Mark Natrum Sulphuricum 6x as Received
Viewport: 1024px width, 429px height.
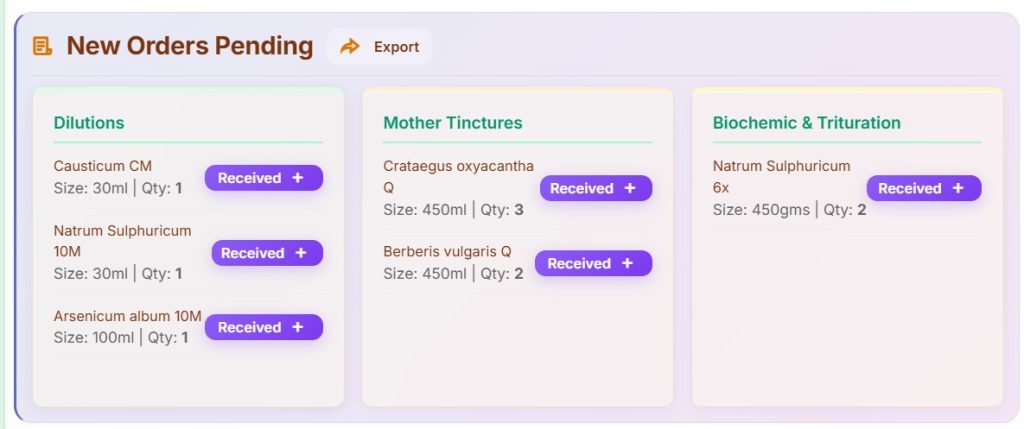click(x=910, y=188)
